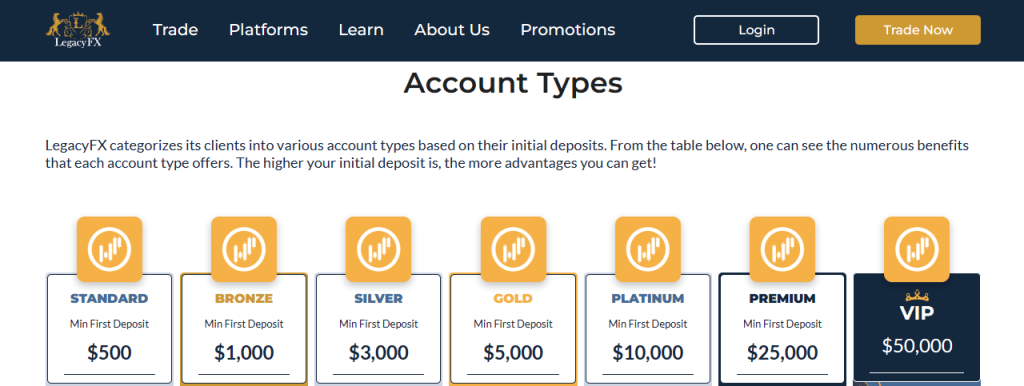
Task: Open the Learn menu
Action: (361, 30)
